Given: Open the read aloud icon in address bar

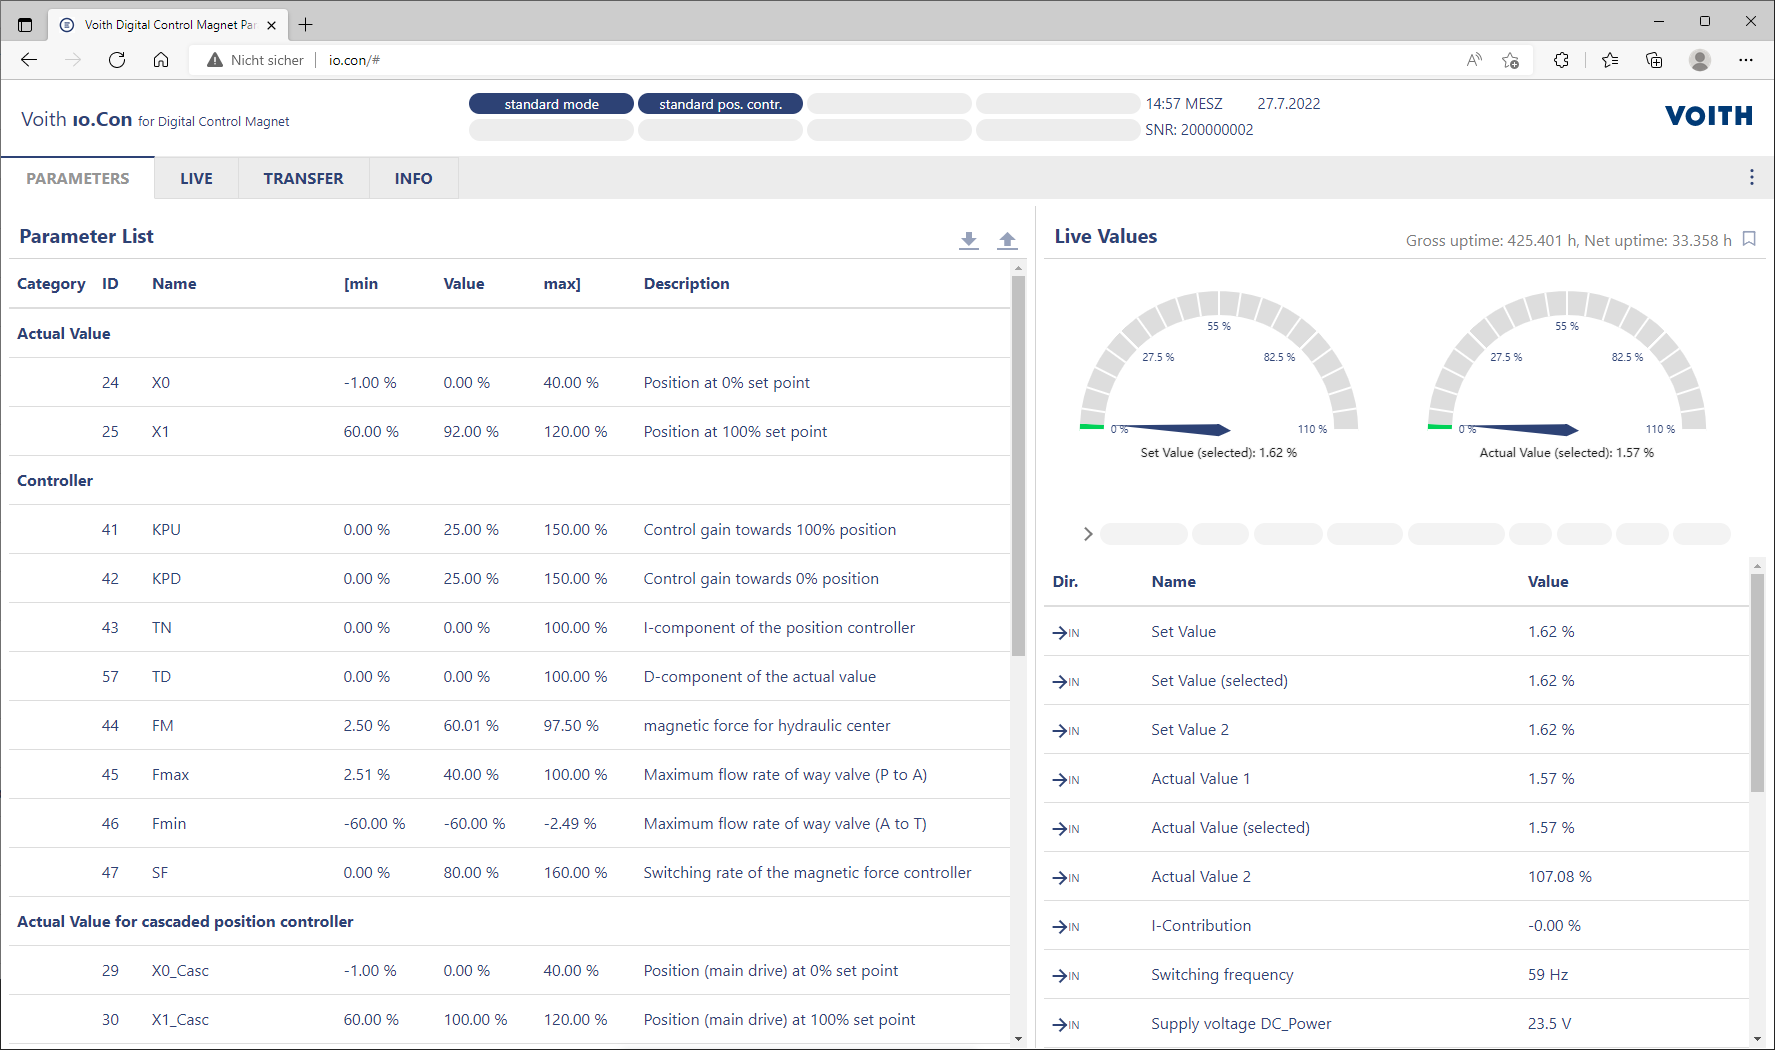Looking at the screenshot, I should (1474, 60).
